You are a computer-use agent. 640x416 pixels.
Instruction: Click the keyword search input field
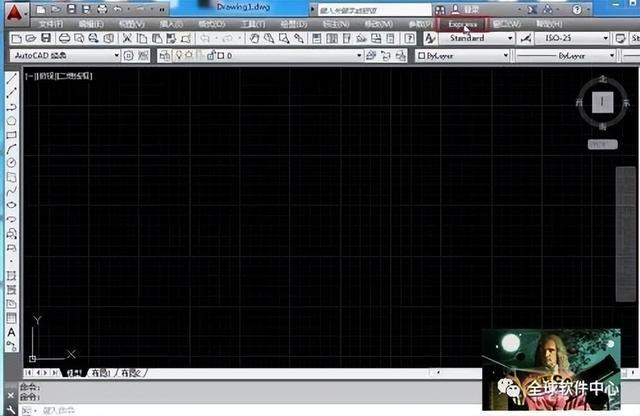click(374, 10)
